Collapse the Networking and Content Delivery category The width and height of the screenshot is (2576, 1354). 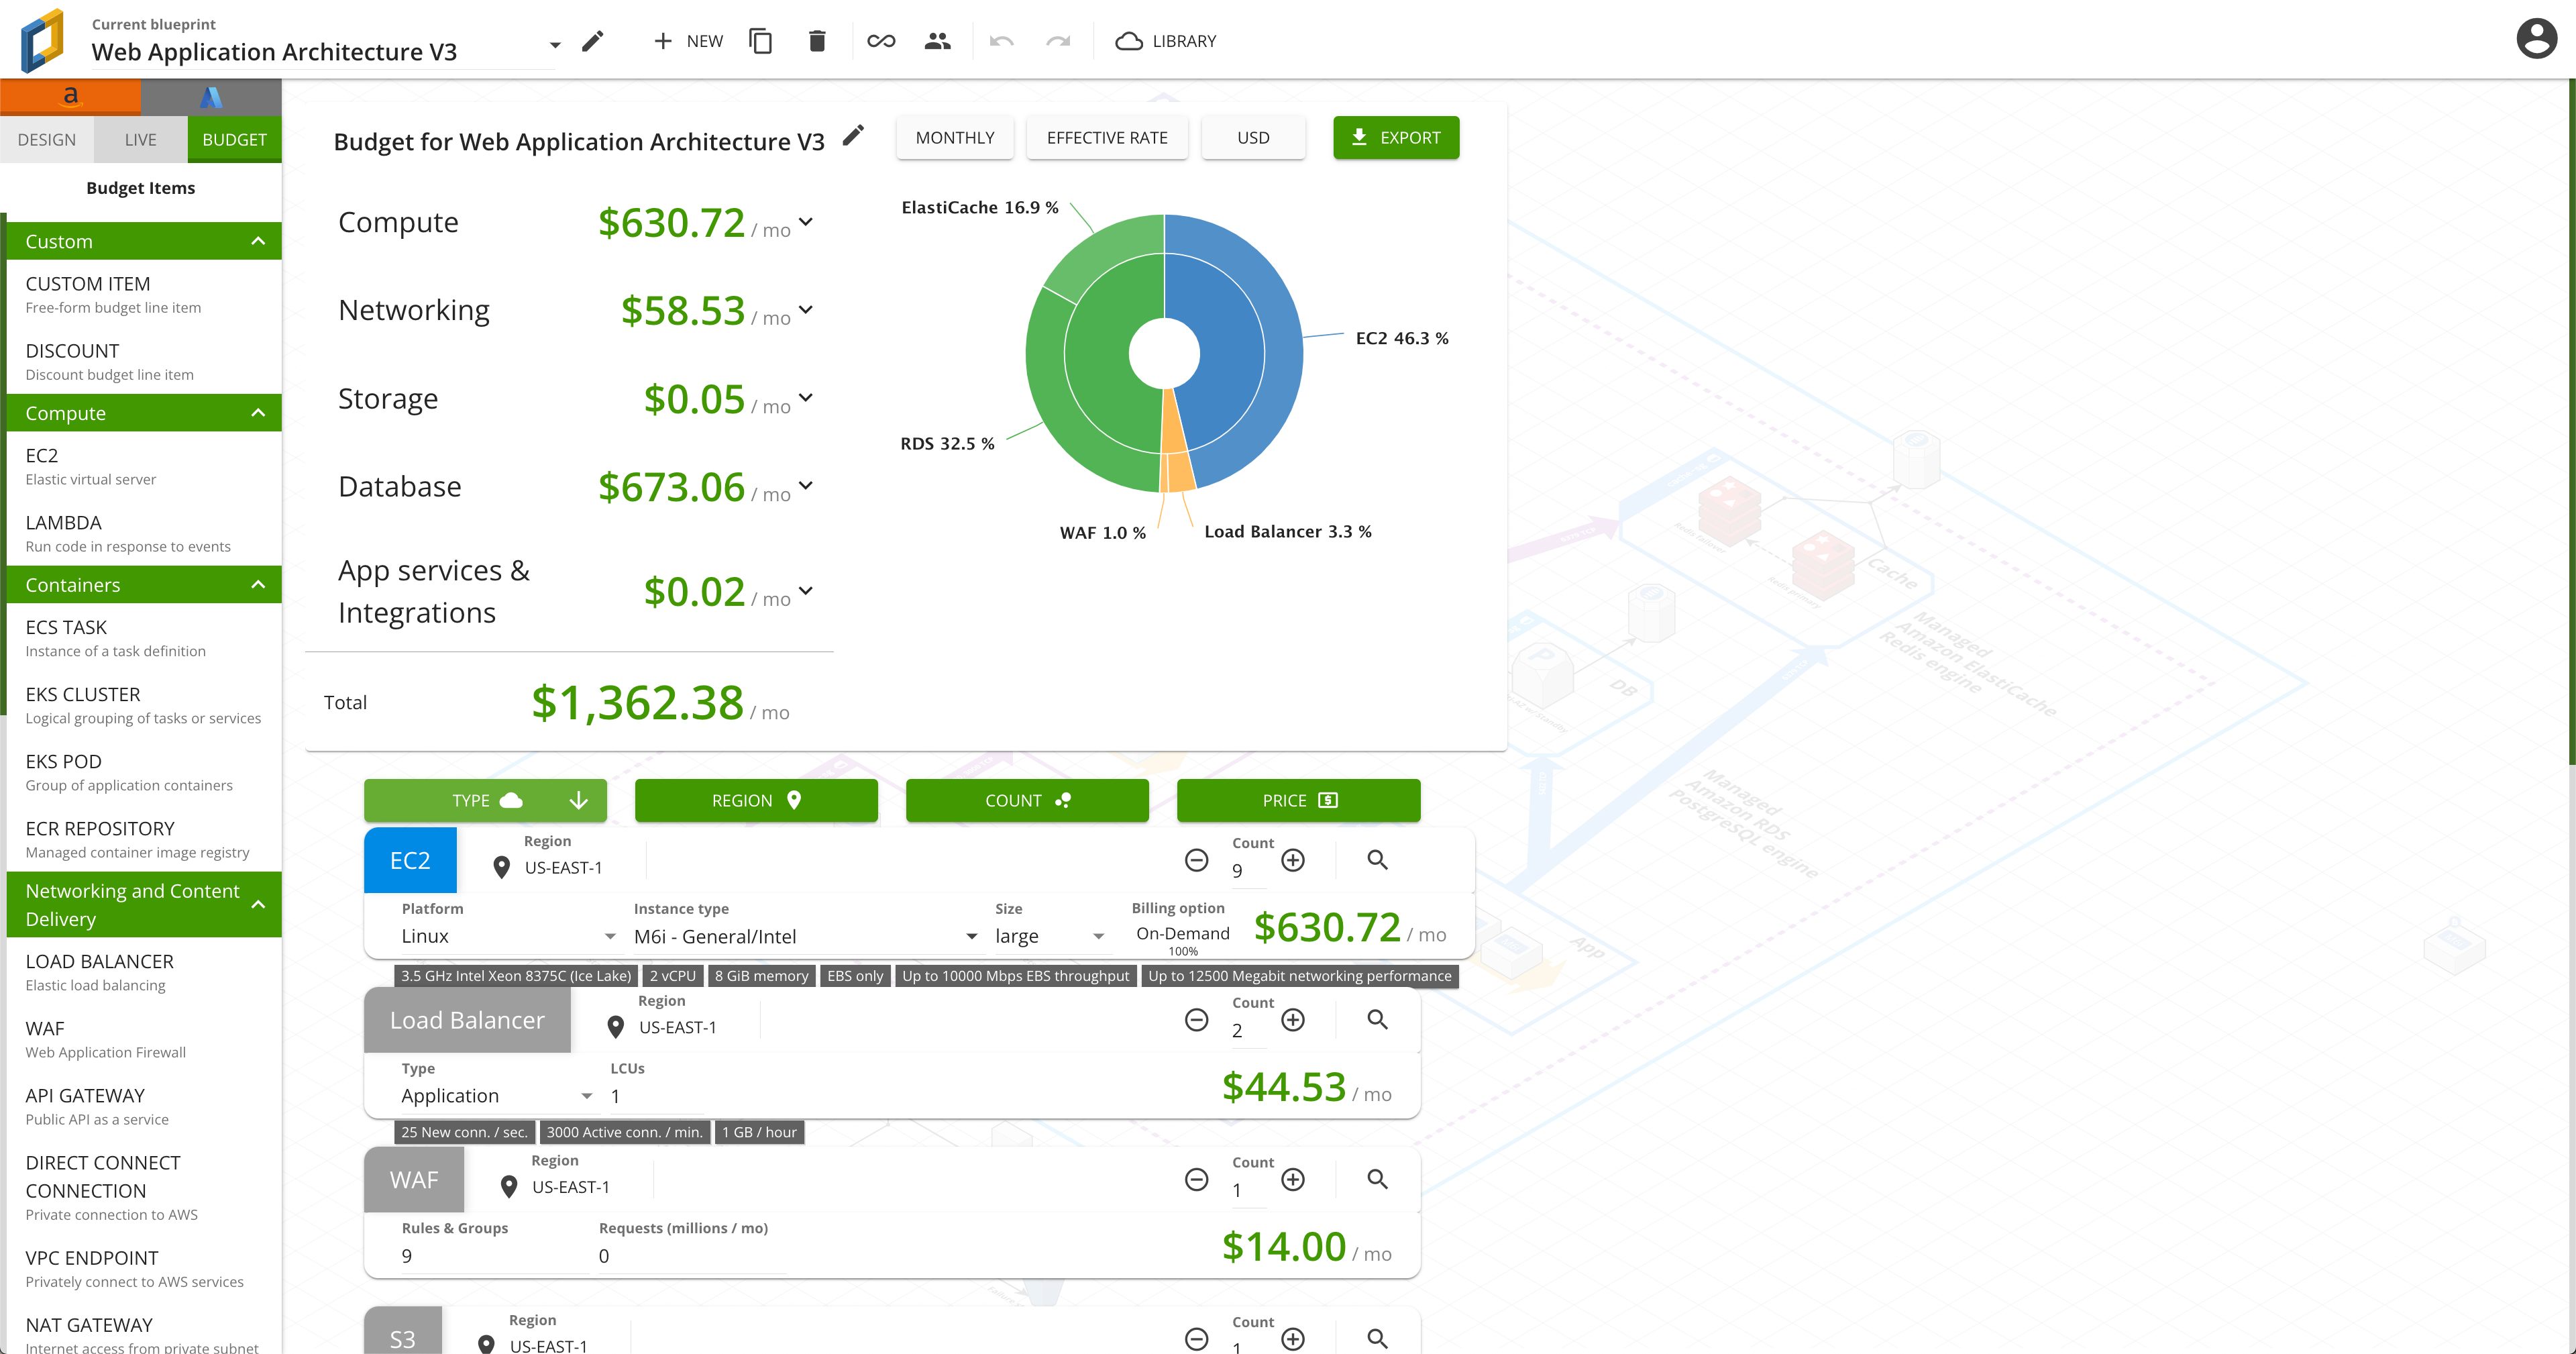(259, 904)
